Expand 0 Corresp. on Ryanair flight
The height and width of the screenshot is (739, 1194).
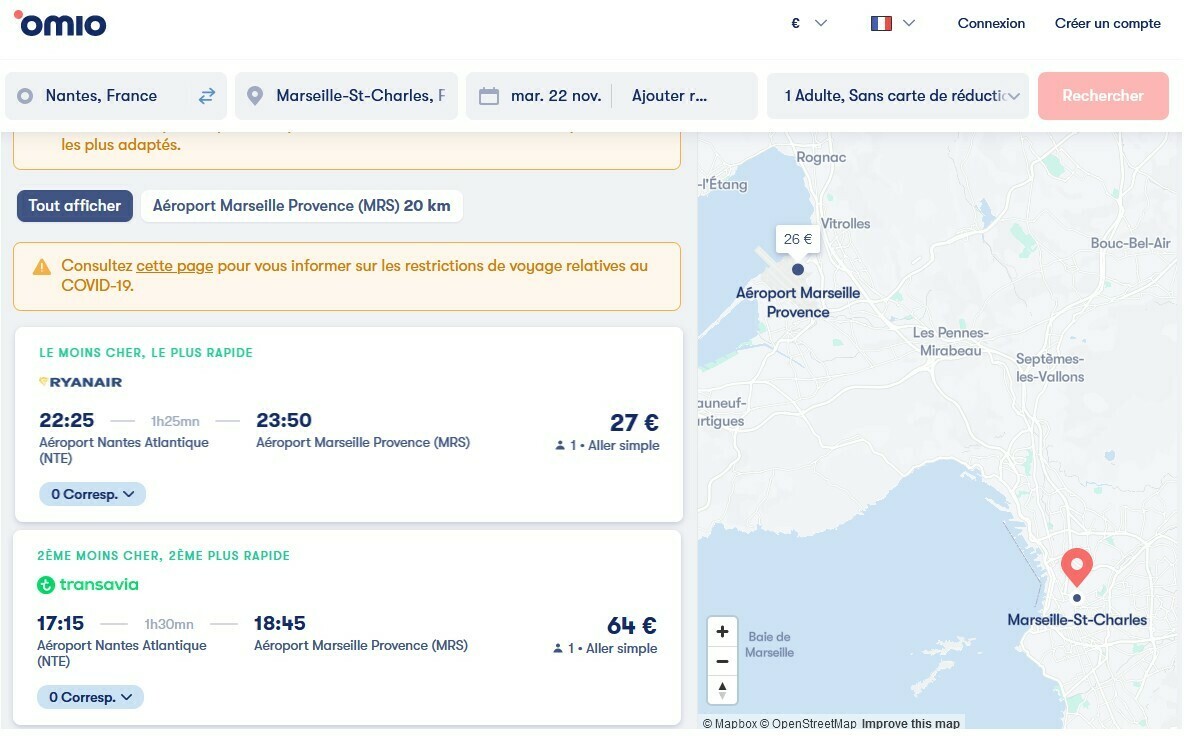92,494
